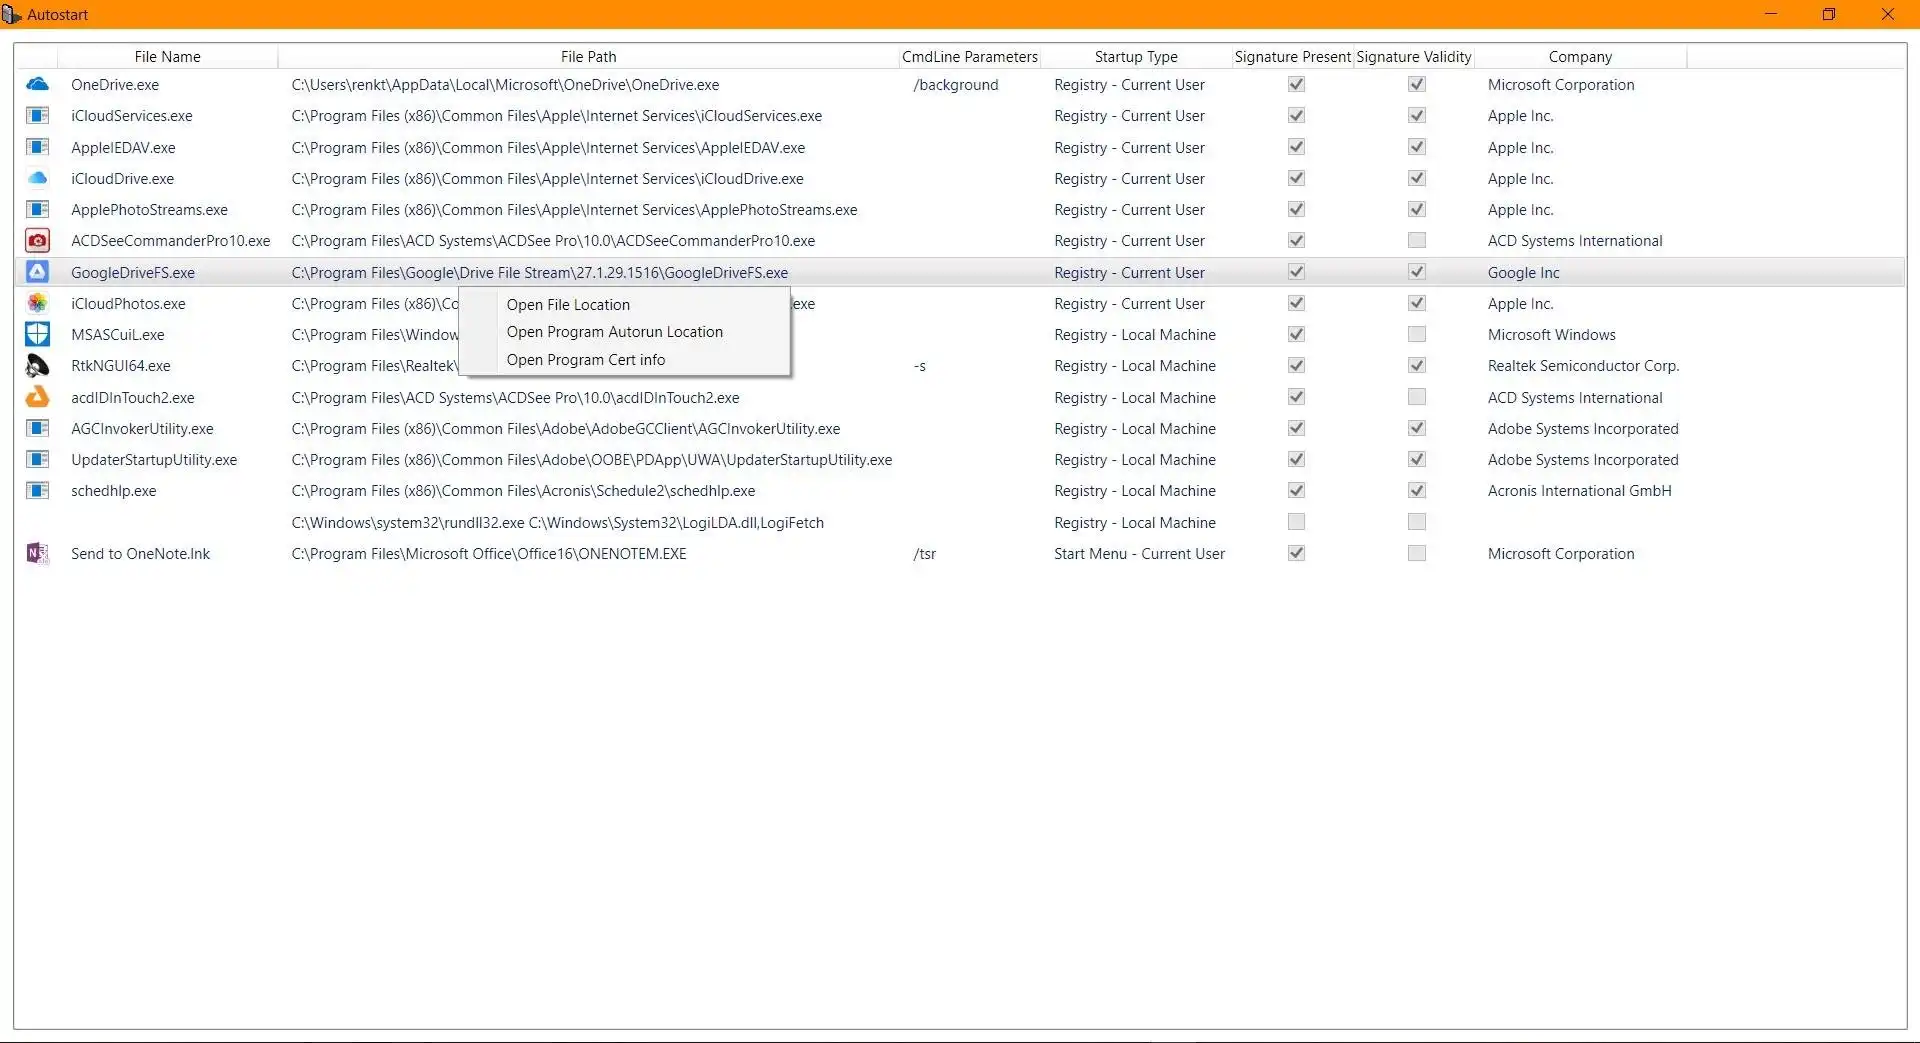Click the UpdaterStartupUtility.exe file name

154,460
